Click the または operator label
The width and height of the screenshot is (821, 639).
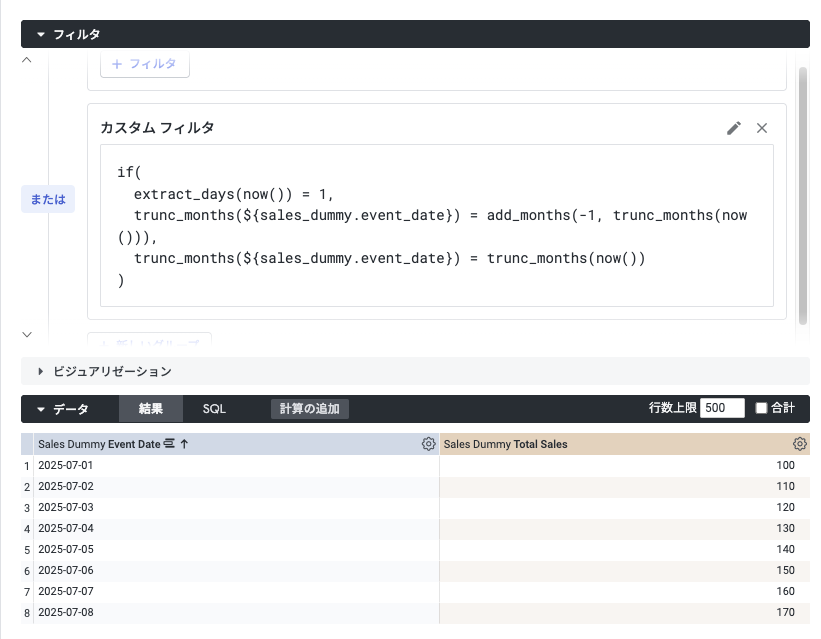48,199
